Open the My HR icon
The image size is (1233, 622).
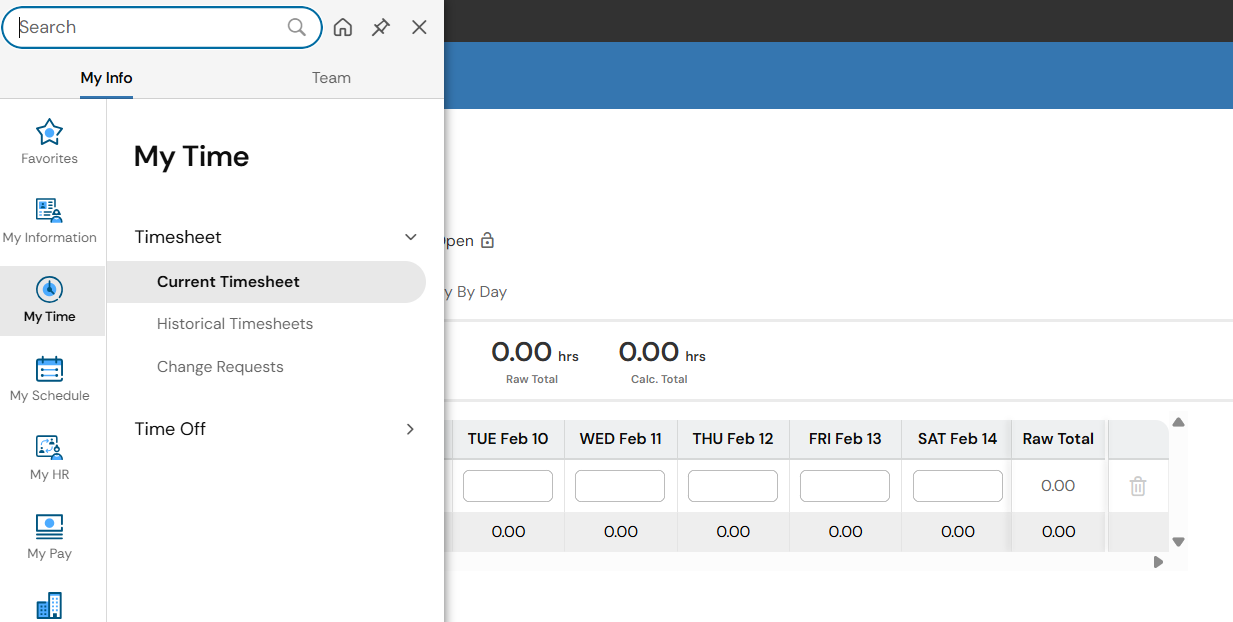pyautogui.click(x=49, y=448)
